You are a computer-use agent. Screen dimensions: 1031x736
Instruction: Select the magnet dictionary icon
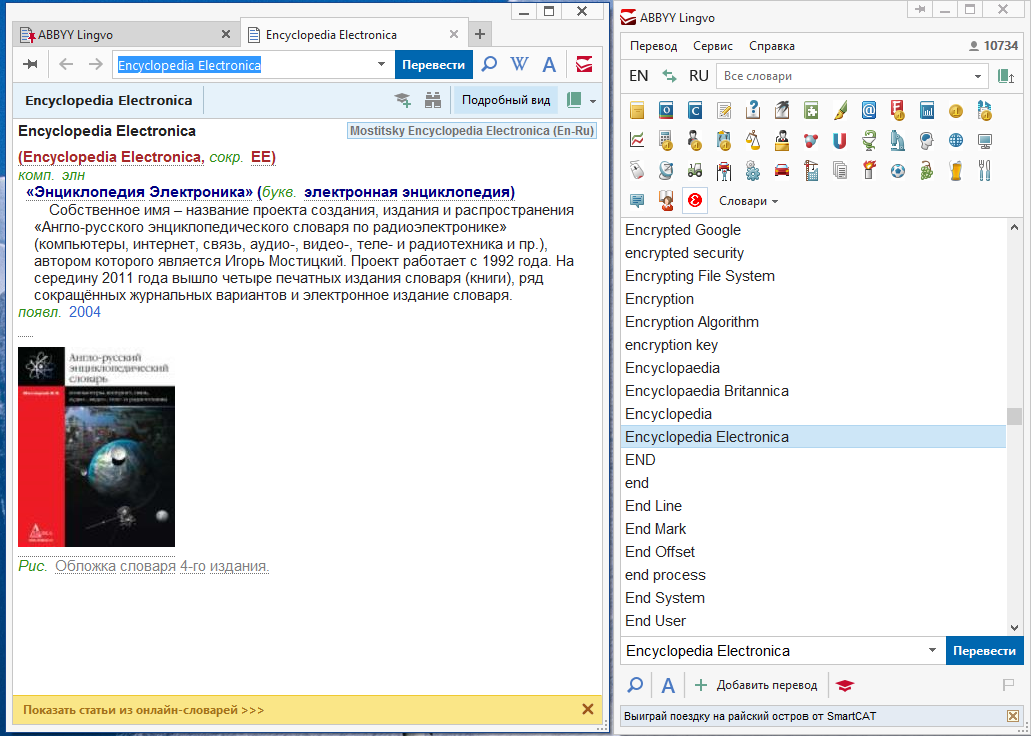(x=840, y=141)
